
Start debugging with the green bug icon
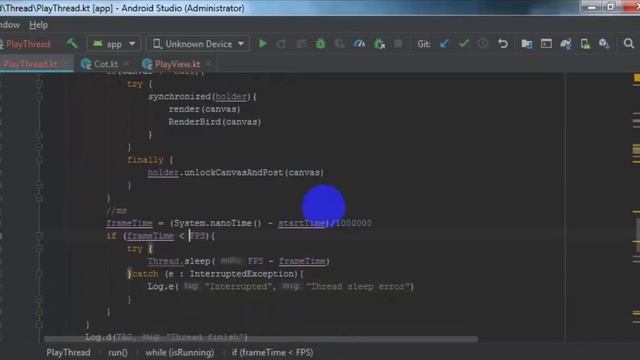(320, 44)
